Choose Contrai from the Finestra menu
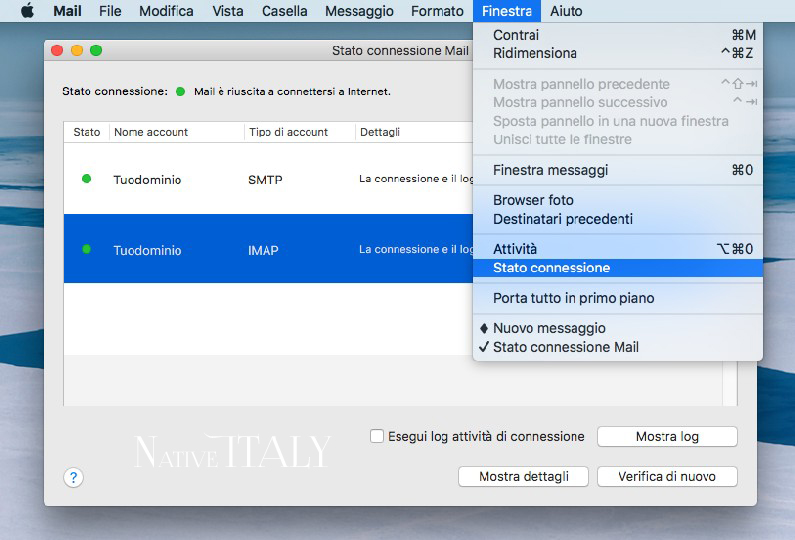The image size is (795, 540). (x=618, y=35)
